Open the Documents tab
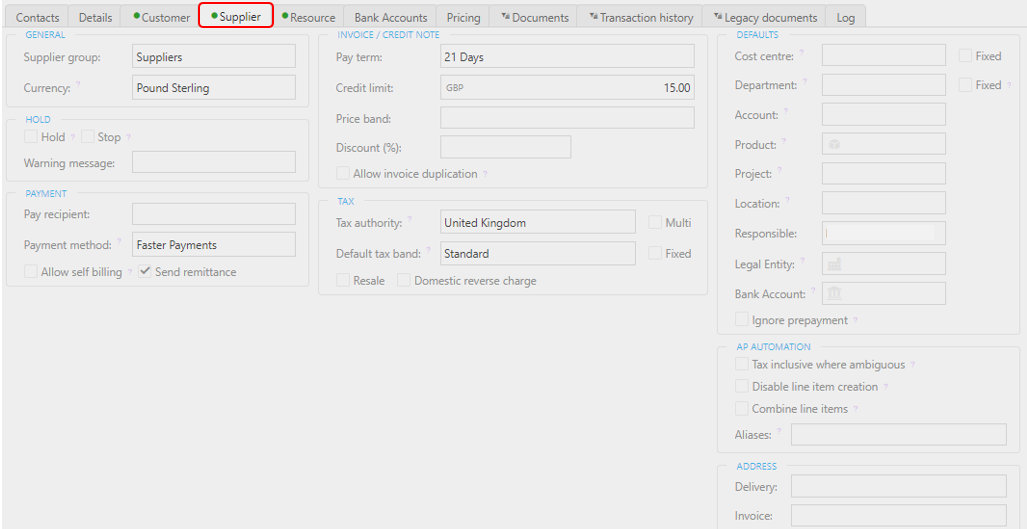 [533, 18]
